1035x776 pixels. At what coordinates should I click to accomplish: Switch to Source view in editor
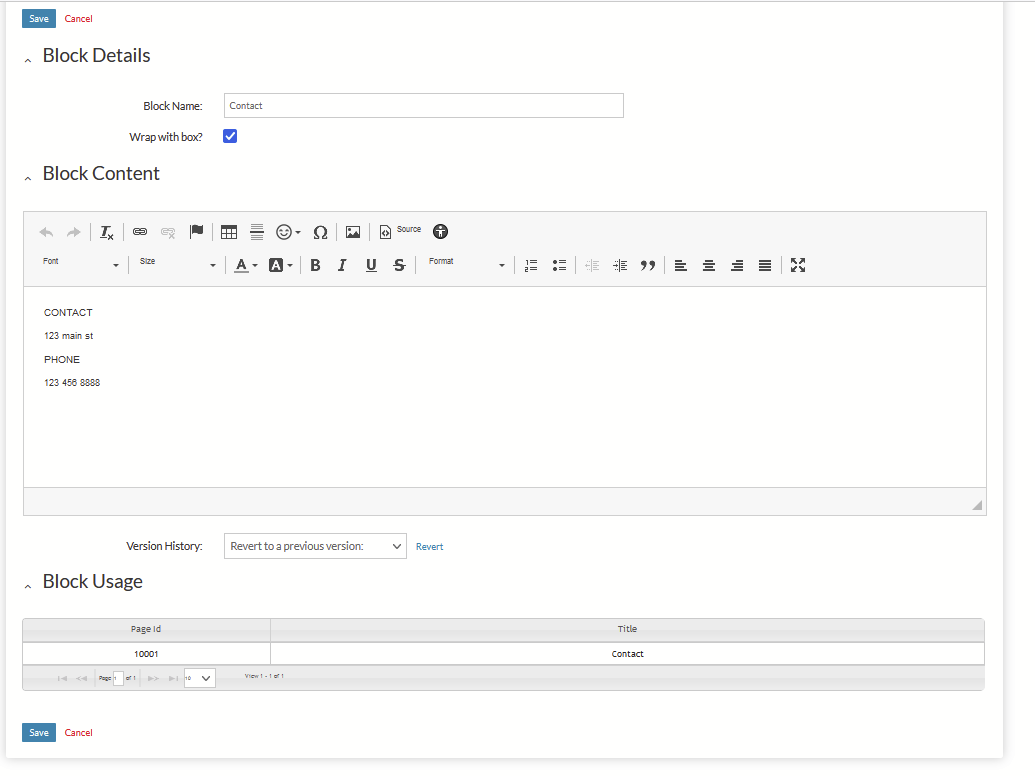click(401, 231)
